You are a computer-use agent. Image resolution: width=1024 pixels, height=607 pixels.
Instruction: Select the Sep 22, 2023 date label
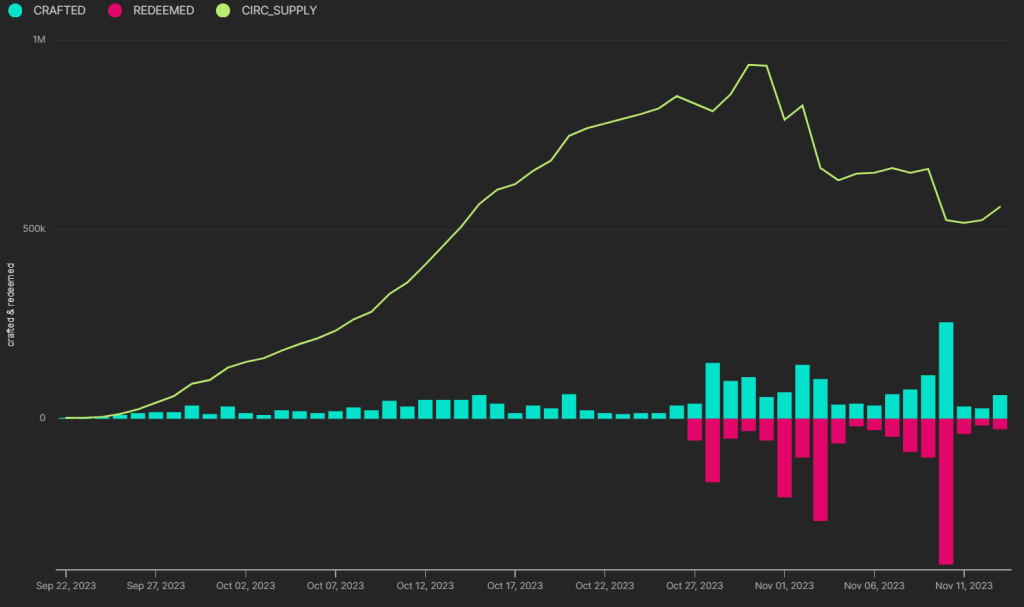click(x=66, y=586)
